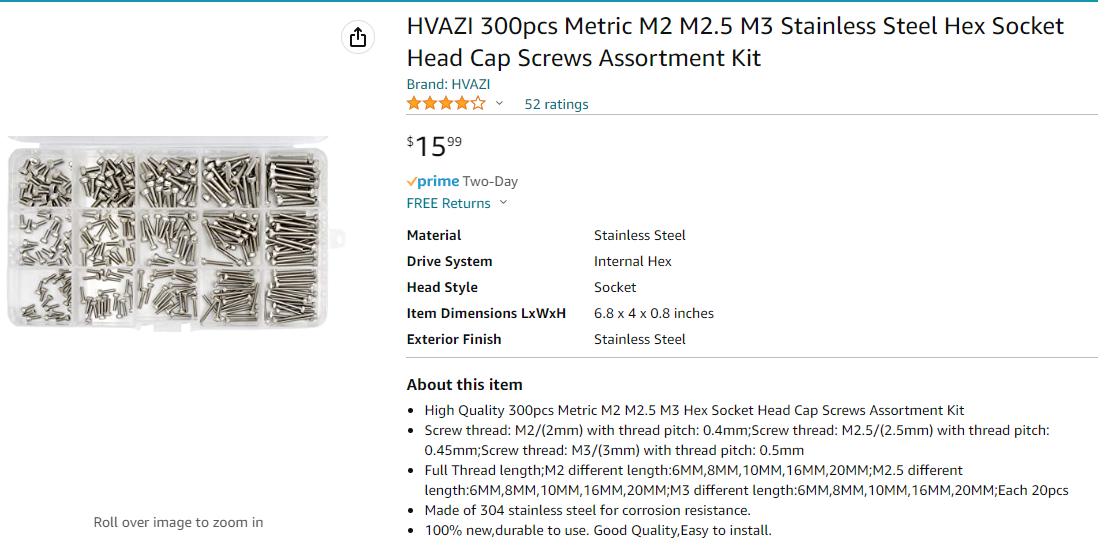The height and width of the screenshot is (551, 1098).
Task: Click the "Roll over image to zoom in" text
Action: 178,522
